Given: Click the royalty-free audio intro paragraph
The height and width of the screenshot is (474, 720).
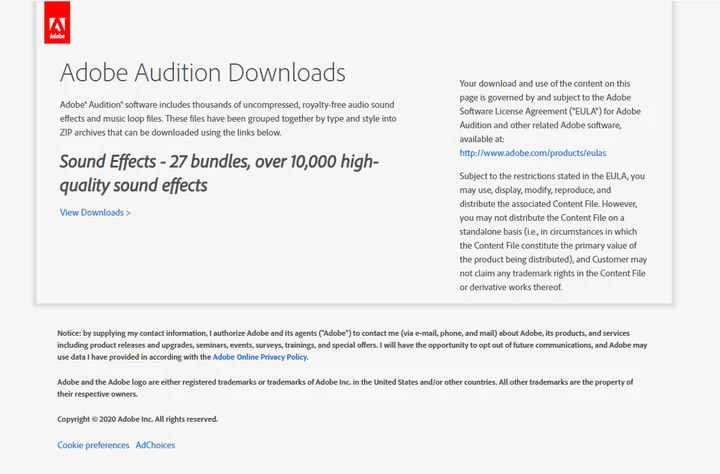Looking at the screenshot, I should coord(228,118).
